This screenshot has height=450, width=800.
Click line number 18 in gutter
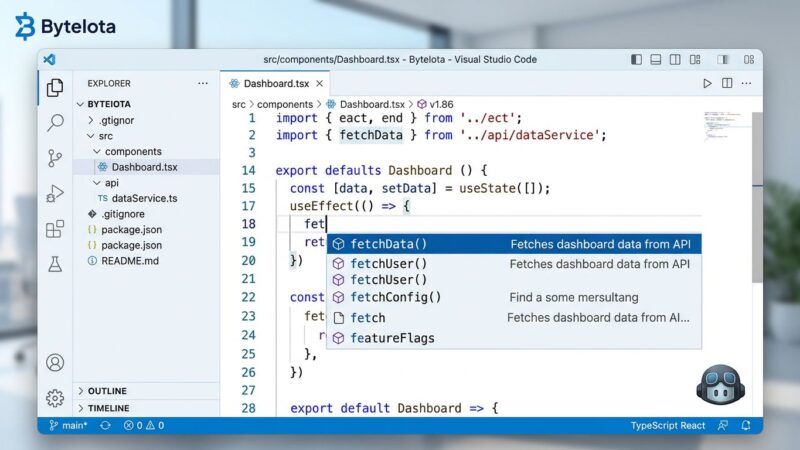point(248,223)
